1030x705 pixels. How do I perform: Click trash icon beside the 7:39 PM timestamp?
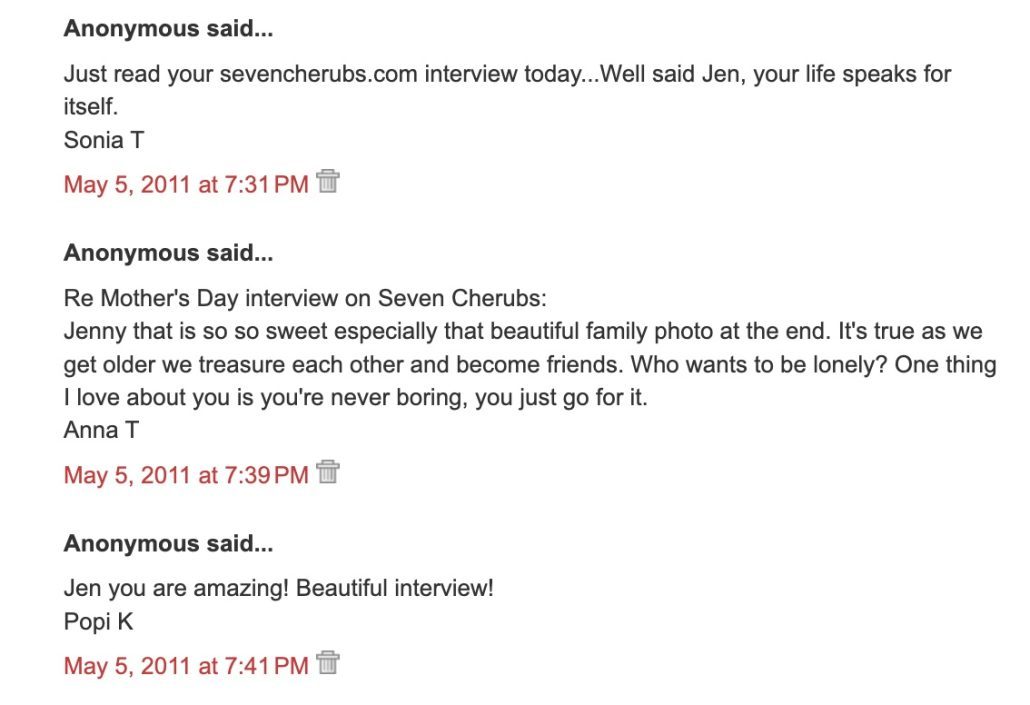click(x=328, y=472)
